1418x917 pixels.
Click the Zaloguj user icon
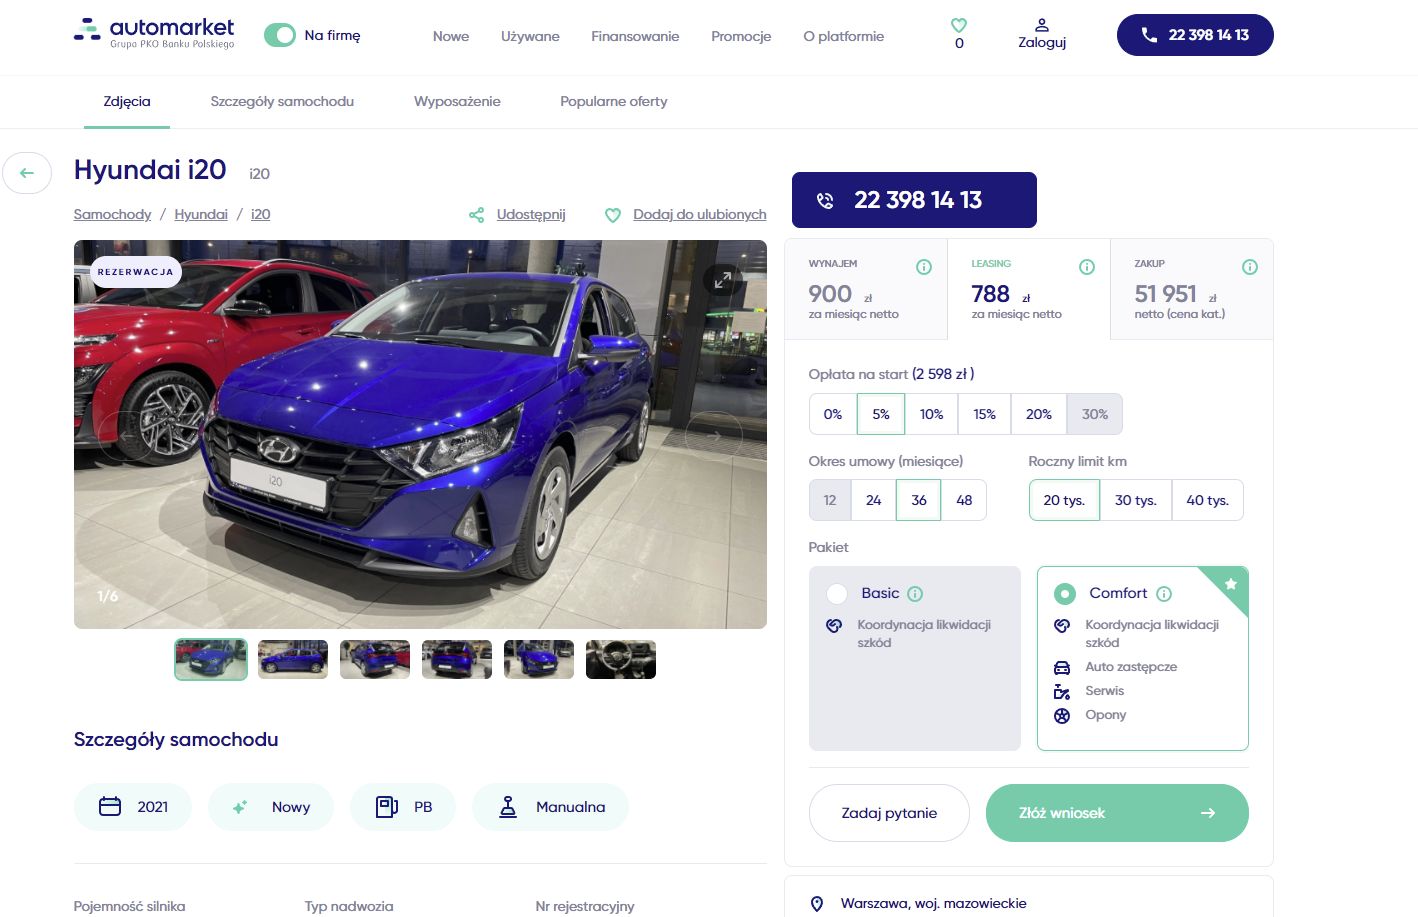[x=1042, y=34]
